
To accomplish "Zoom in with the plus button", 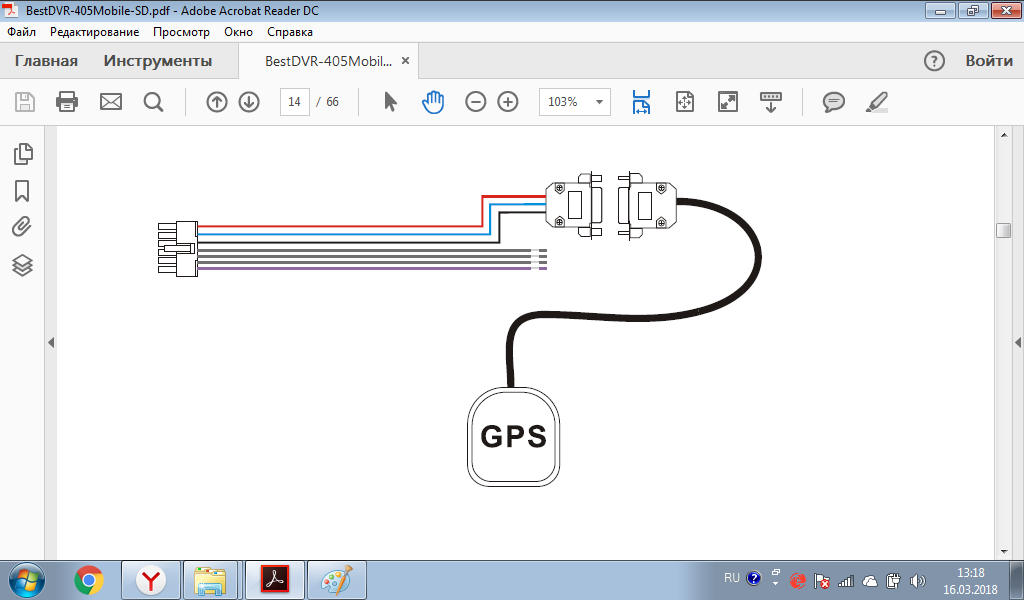I will point(508,102).
